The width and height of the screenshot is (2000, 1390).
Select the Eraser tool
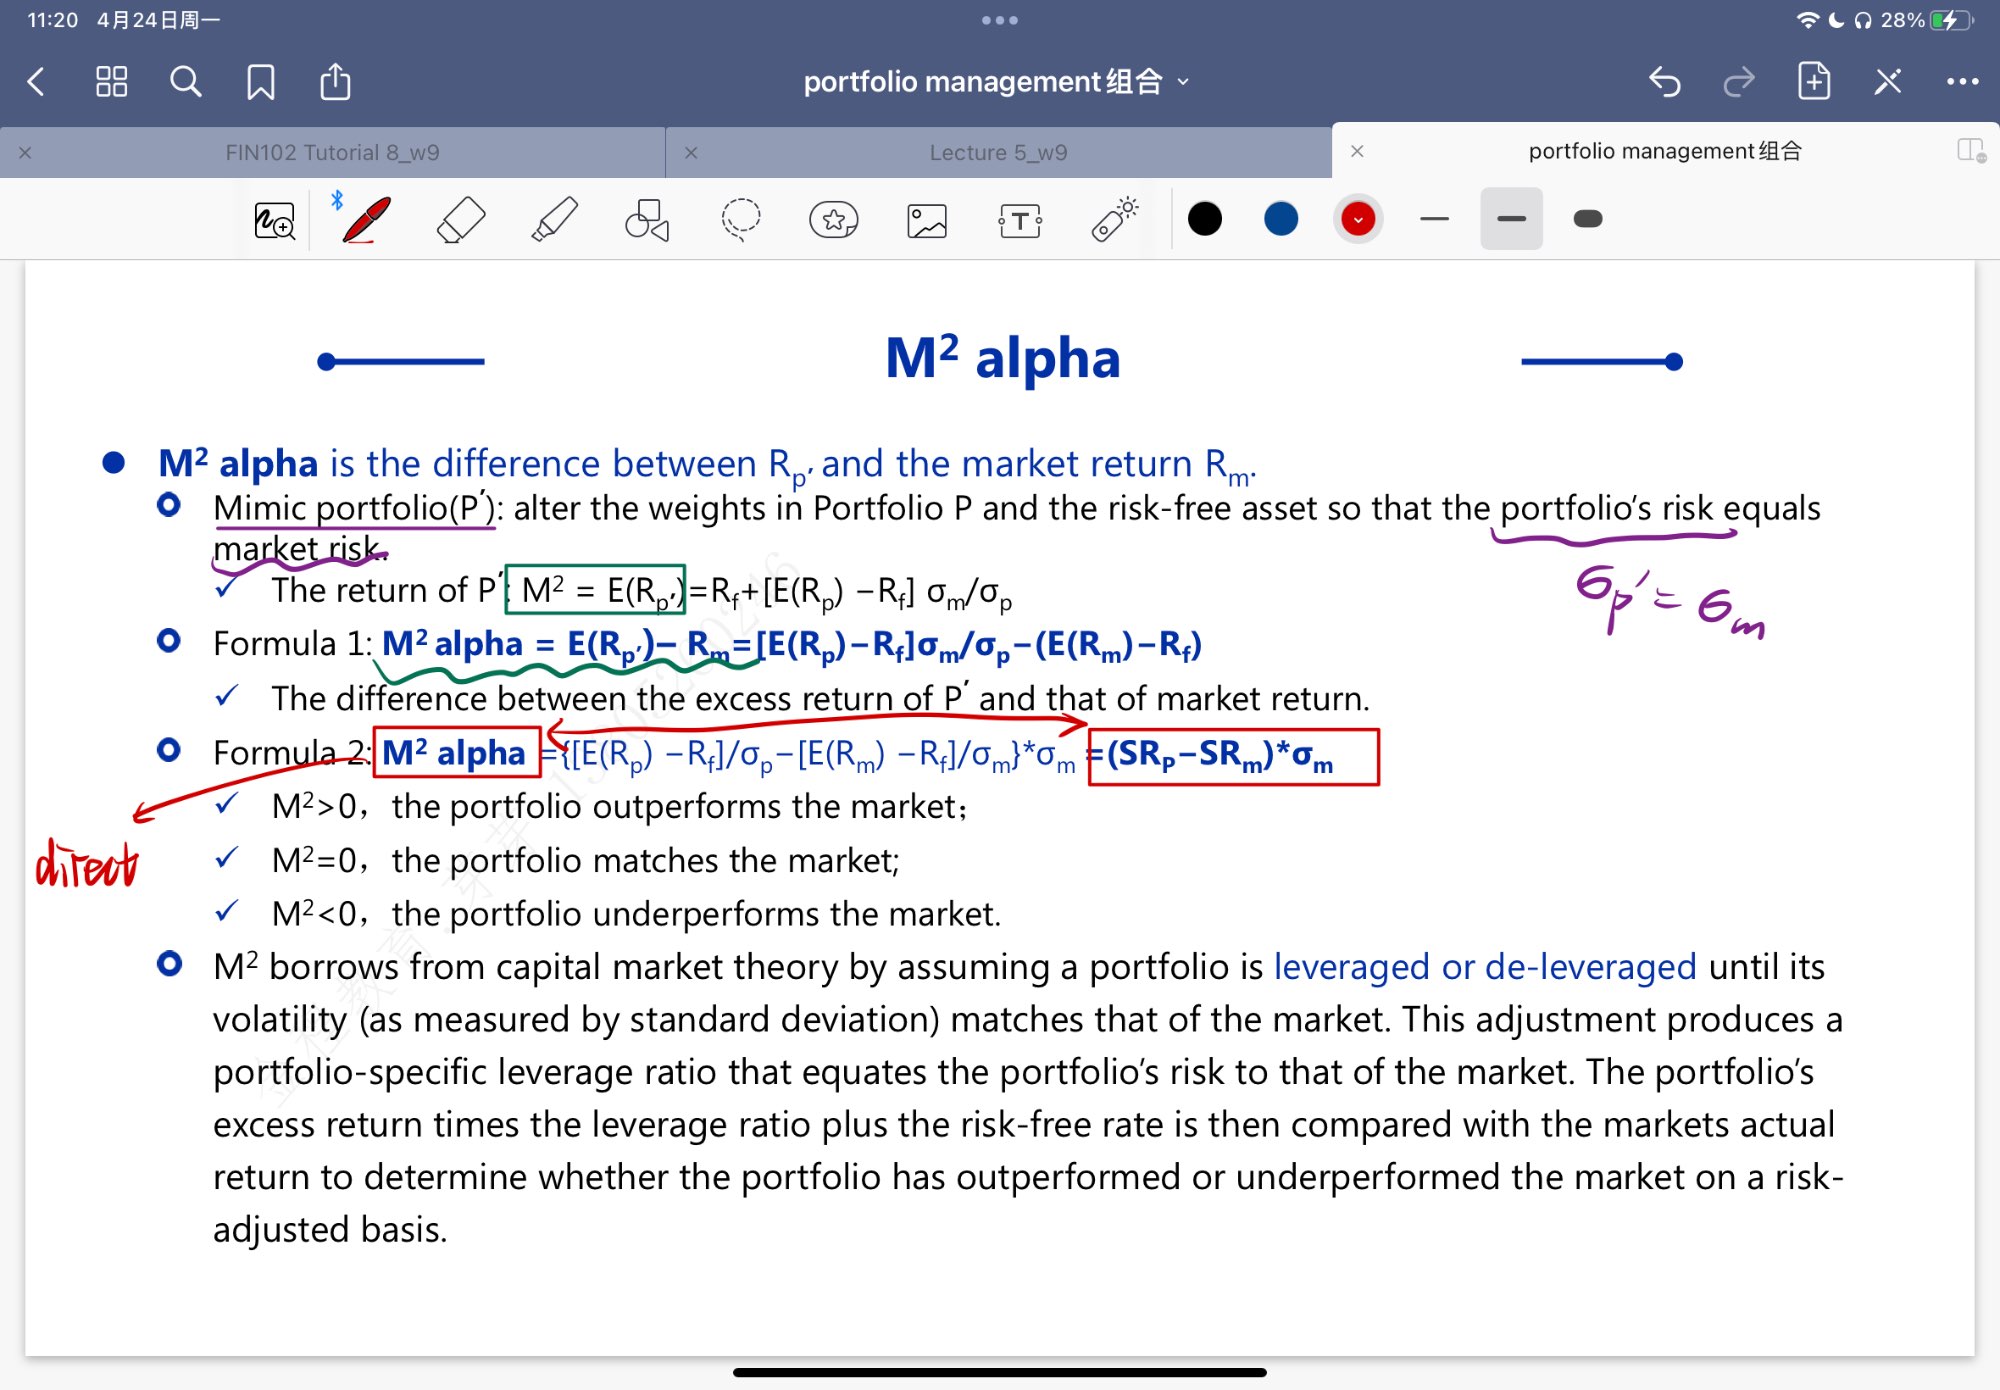461,220
